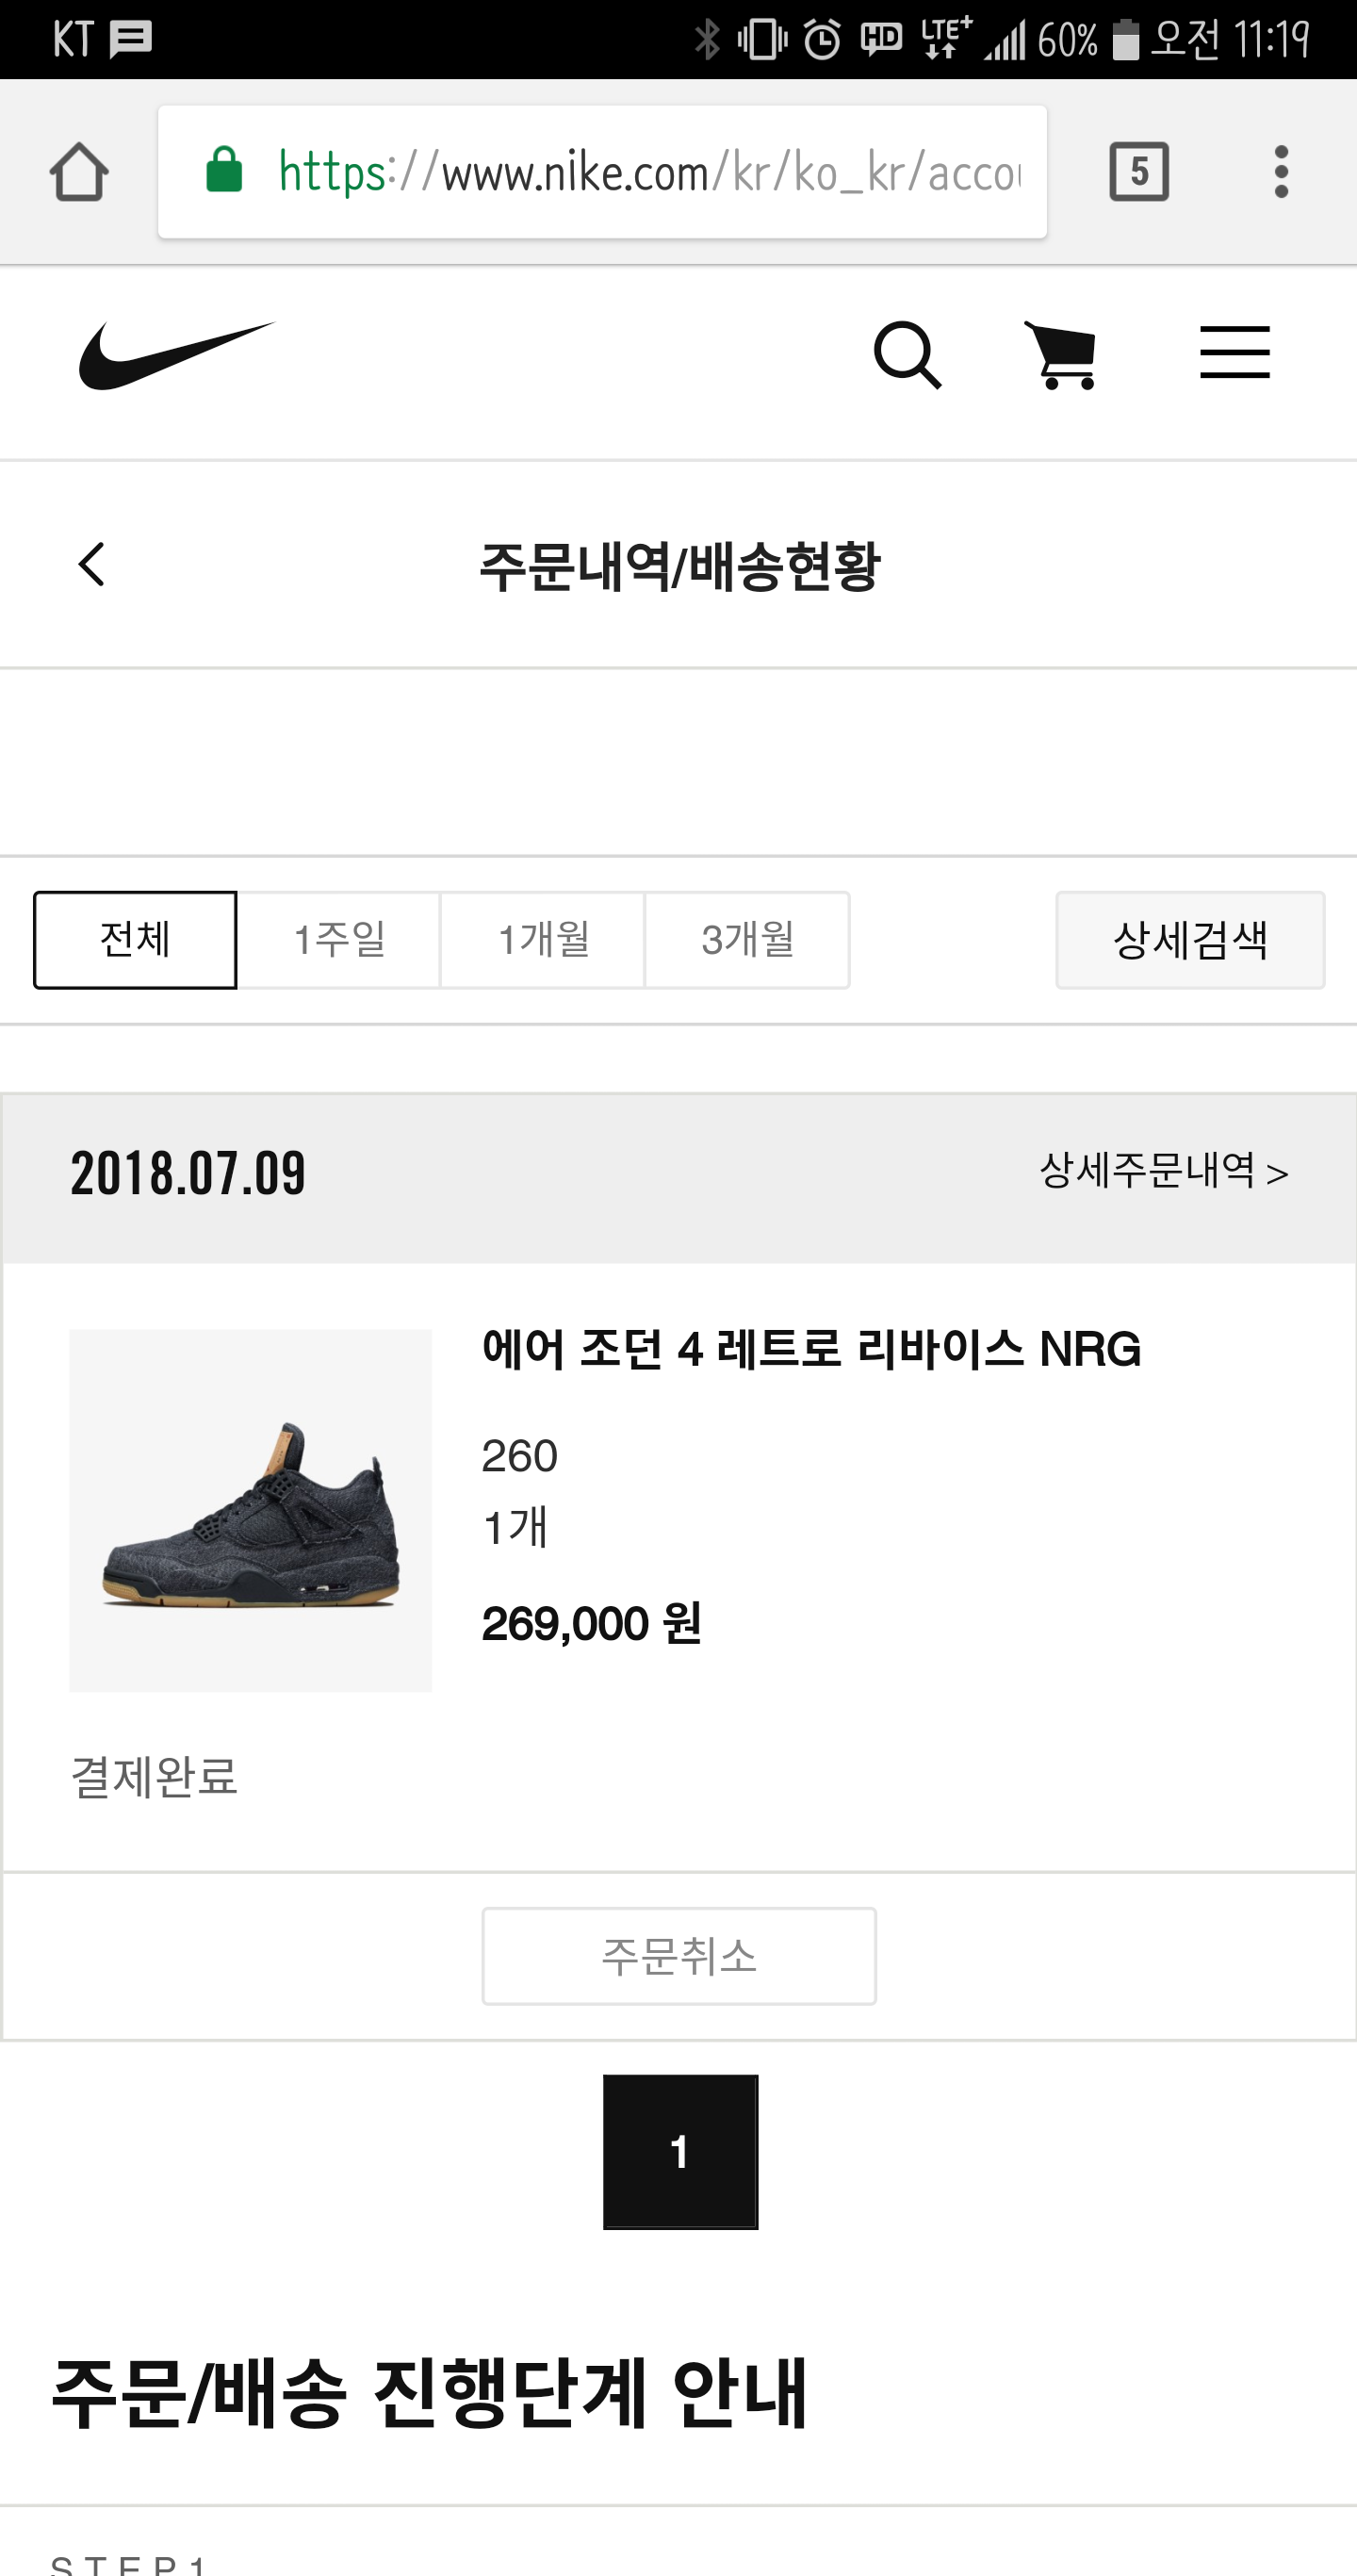Select the 전체 period filter
The width and height of the screenshot is (1357, 2576).
pos(135,940)
